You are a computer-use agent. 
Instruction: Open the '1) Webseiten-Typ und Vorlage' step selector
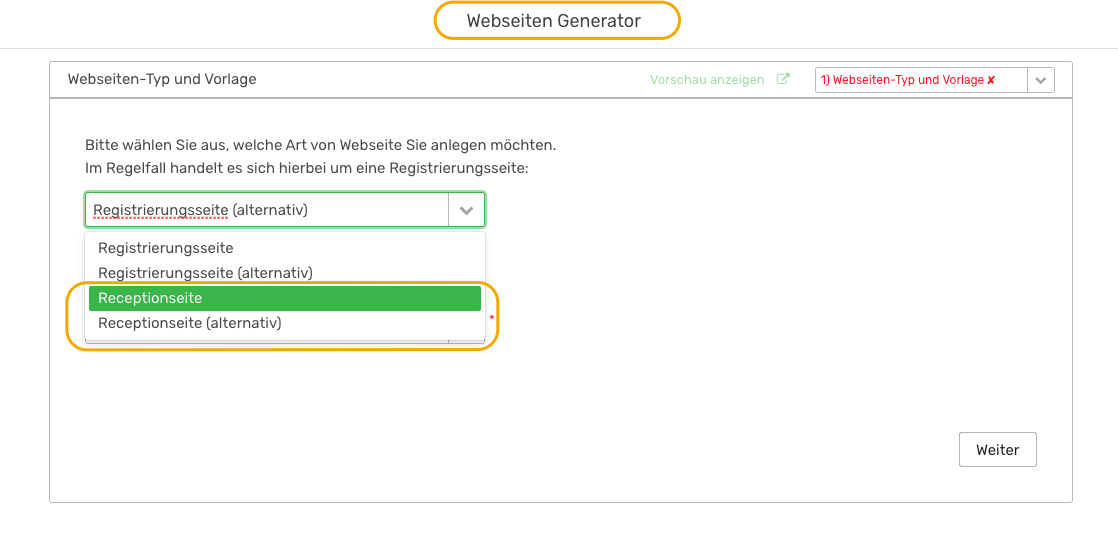[934, 81]
